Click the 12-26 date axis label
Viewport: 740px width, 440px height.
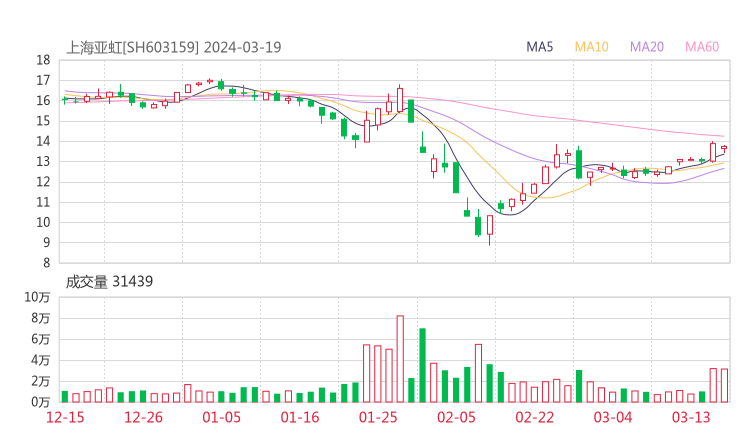click(x=143, y=417)
